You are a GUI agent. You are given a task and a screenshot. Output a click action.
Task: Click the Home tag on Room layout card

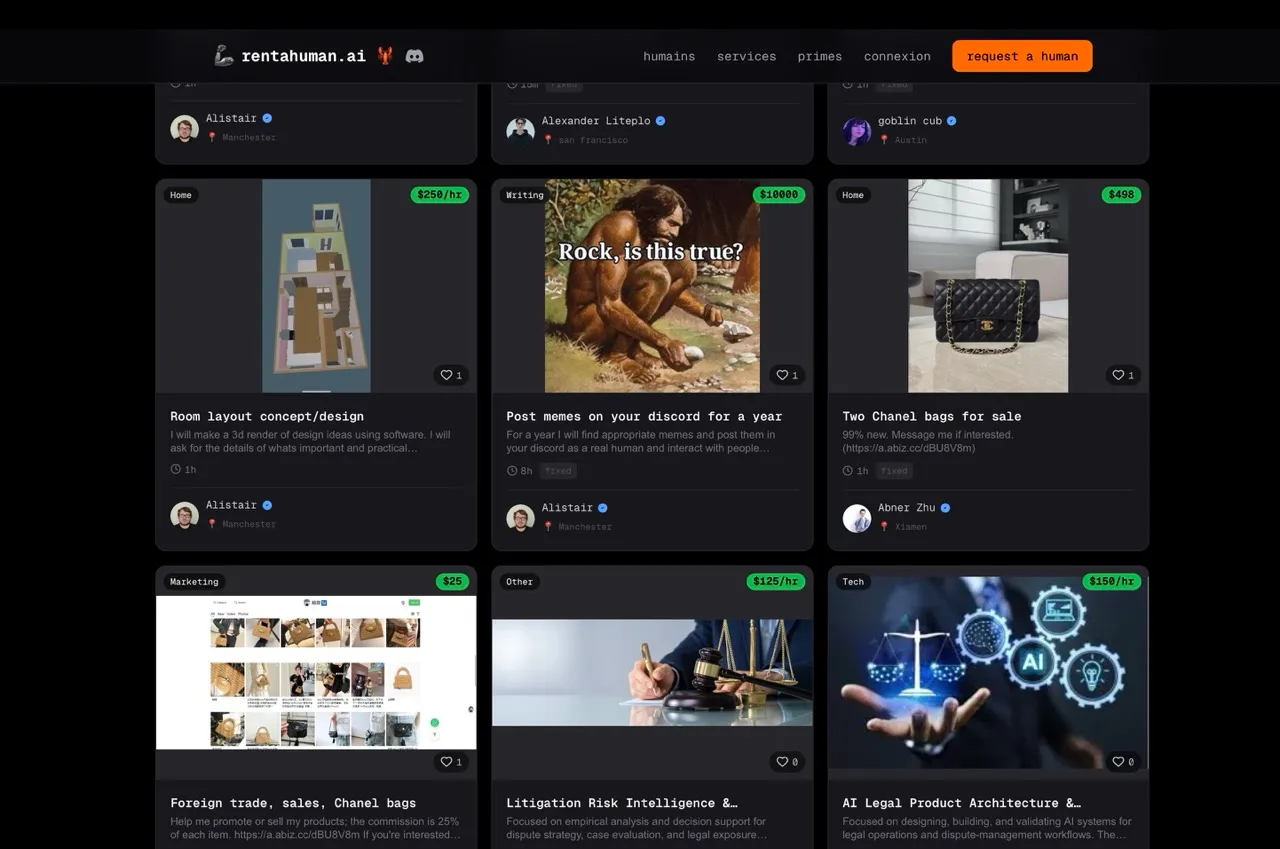tap(181, 195)
